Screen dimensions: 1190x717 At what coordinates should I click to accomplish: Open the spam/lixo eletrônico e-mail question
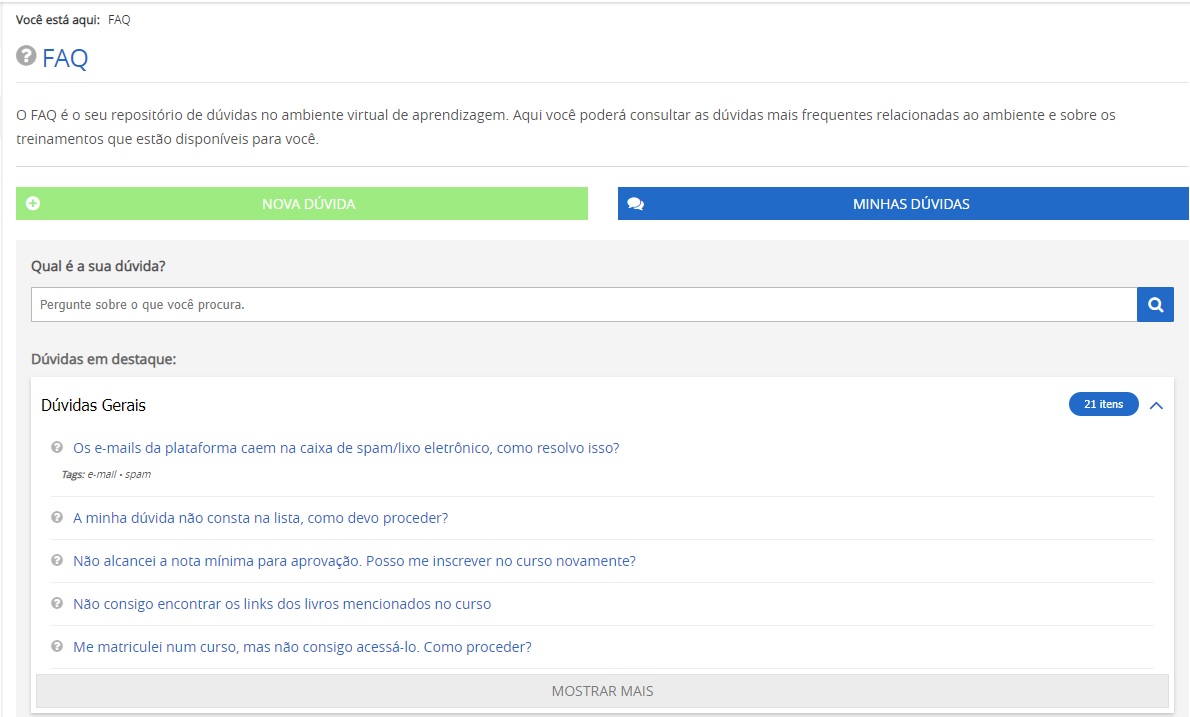point(346,448)
